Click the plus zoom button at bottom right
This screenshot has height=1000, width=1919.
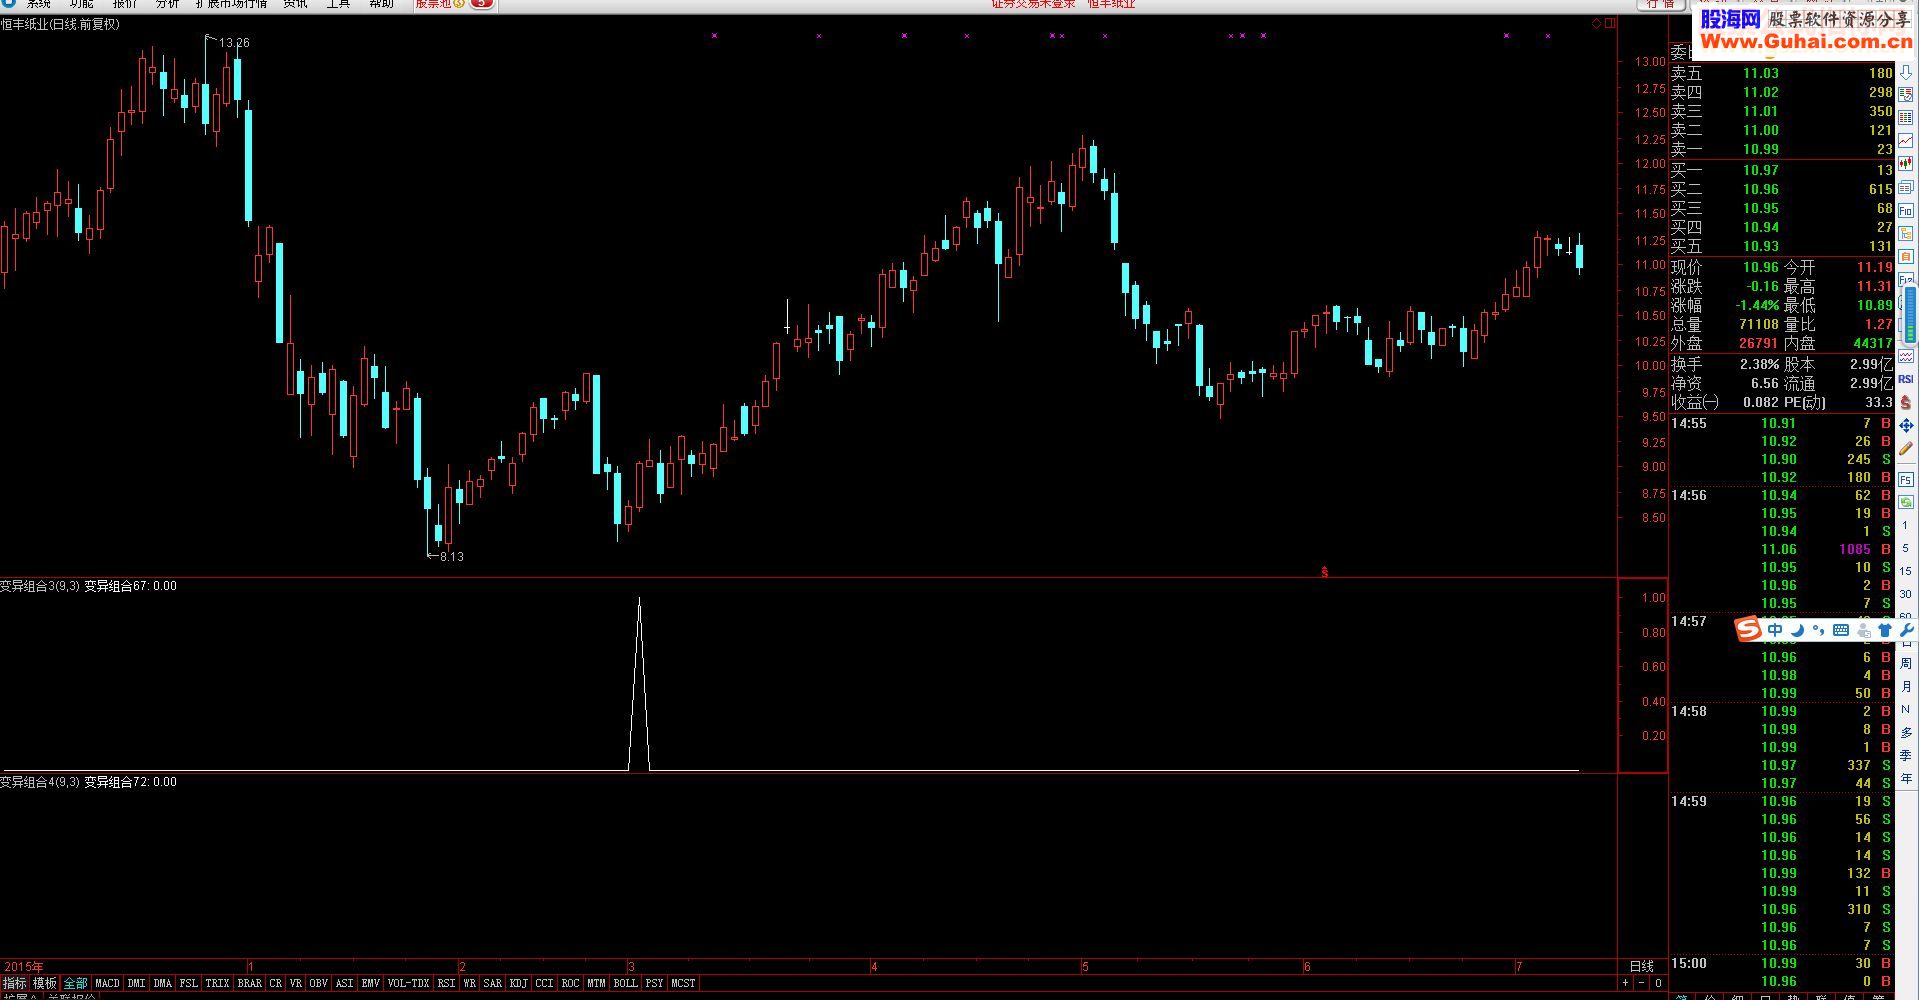[x=1625, y=983]
